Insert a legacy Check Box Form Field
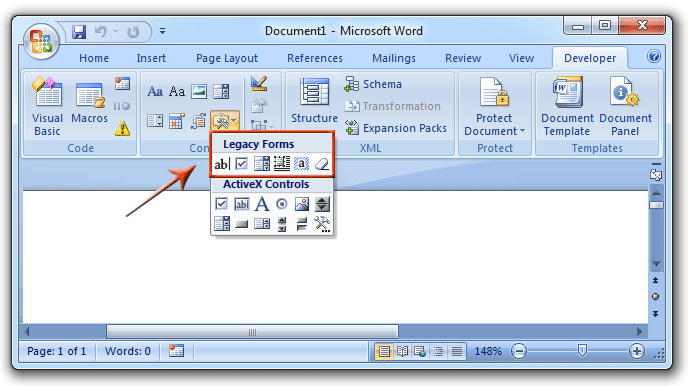The width and height of the screenshot is (688, 386). tap(241, 164)
